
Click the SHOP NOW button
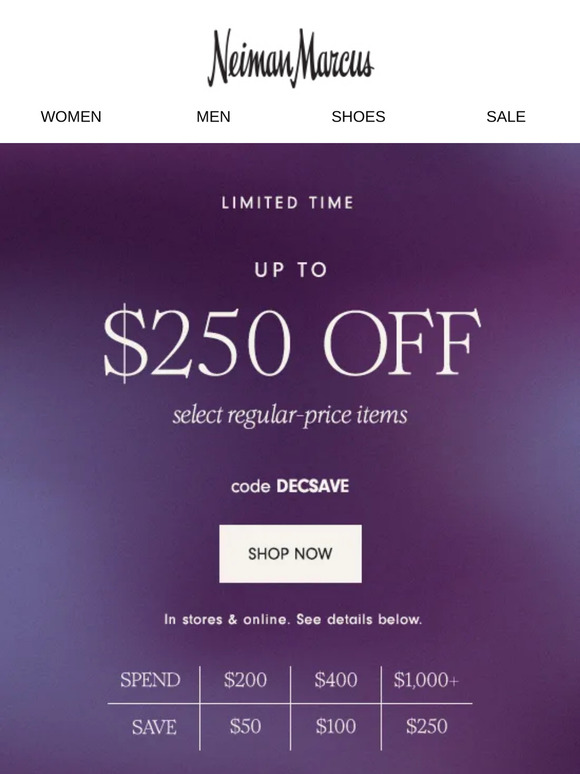click(290, 553)
